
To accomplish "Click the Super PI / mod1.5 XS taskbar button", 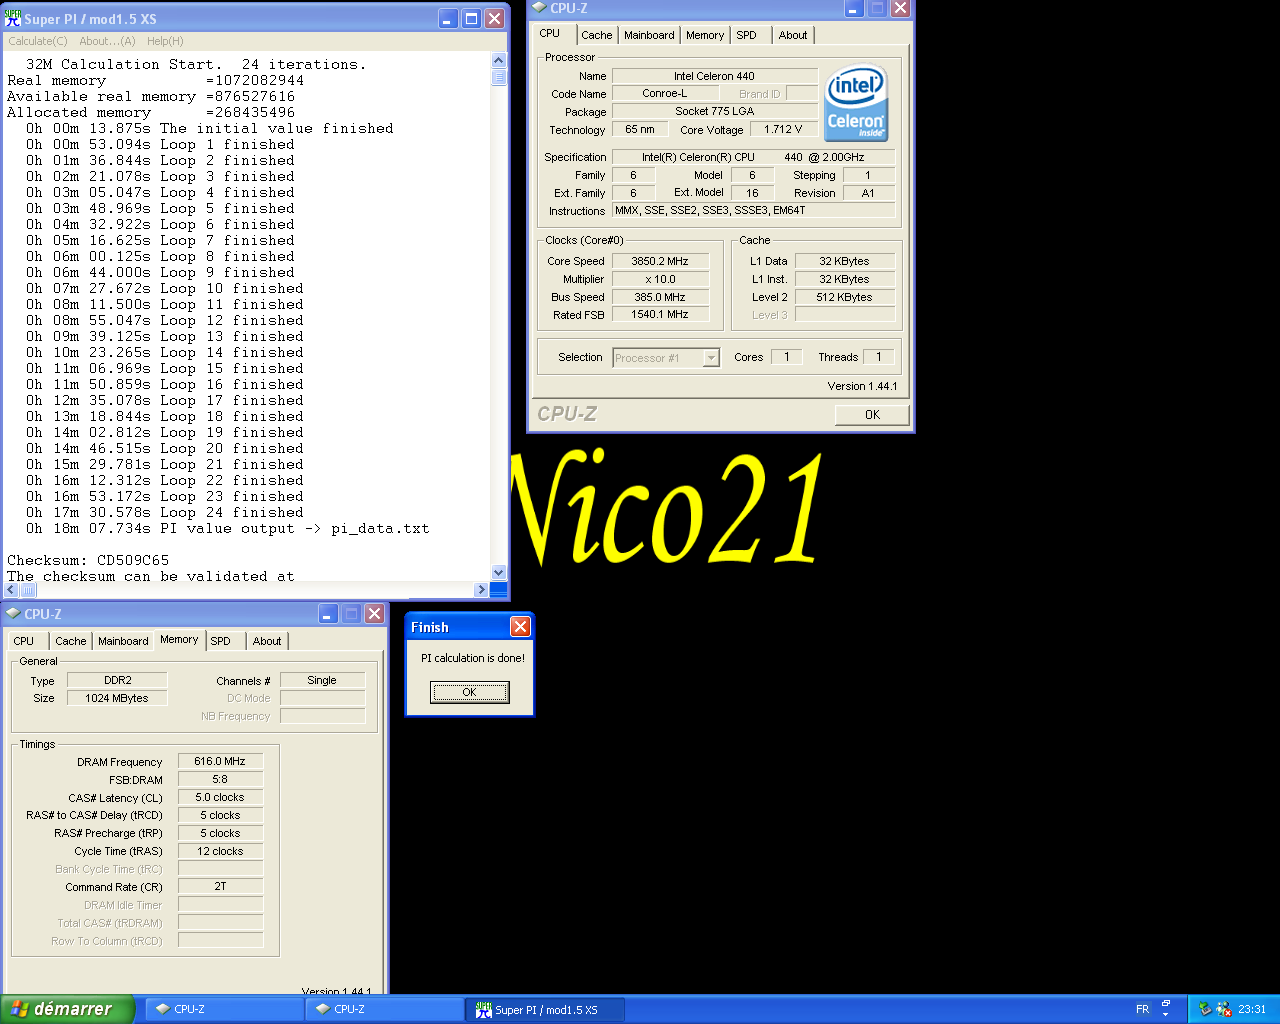I will (x=545, y=1009).
